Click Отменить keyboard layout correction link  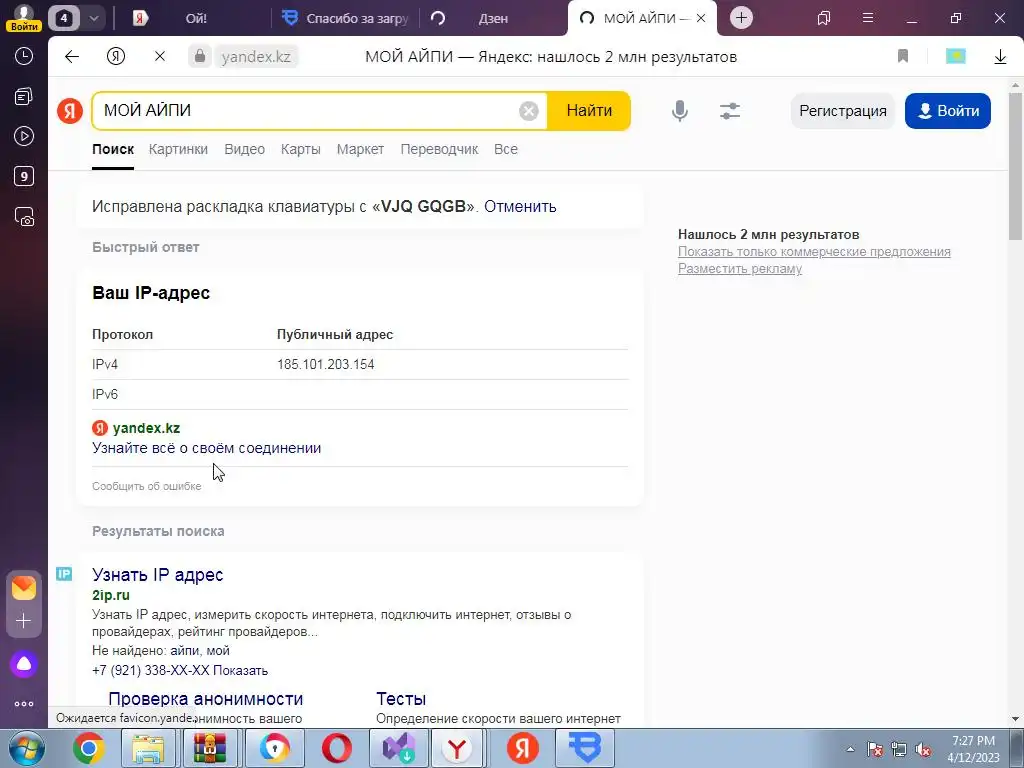tap(520, 206)
